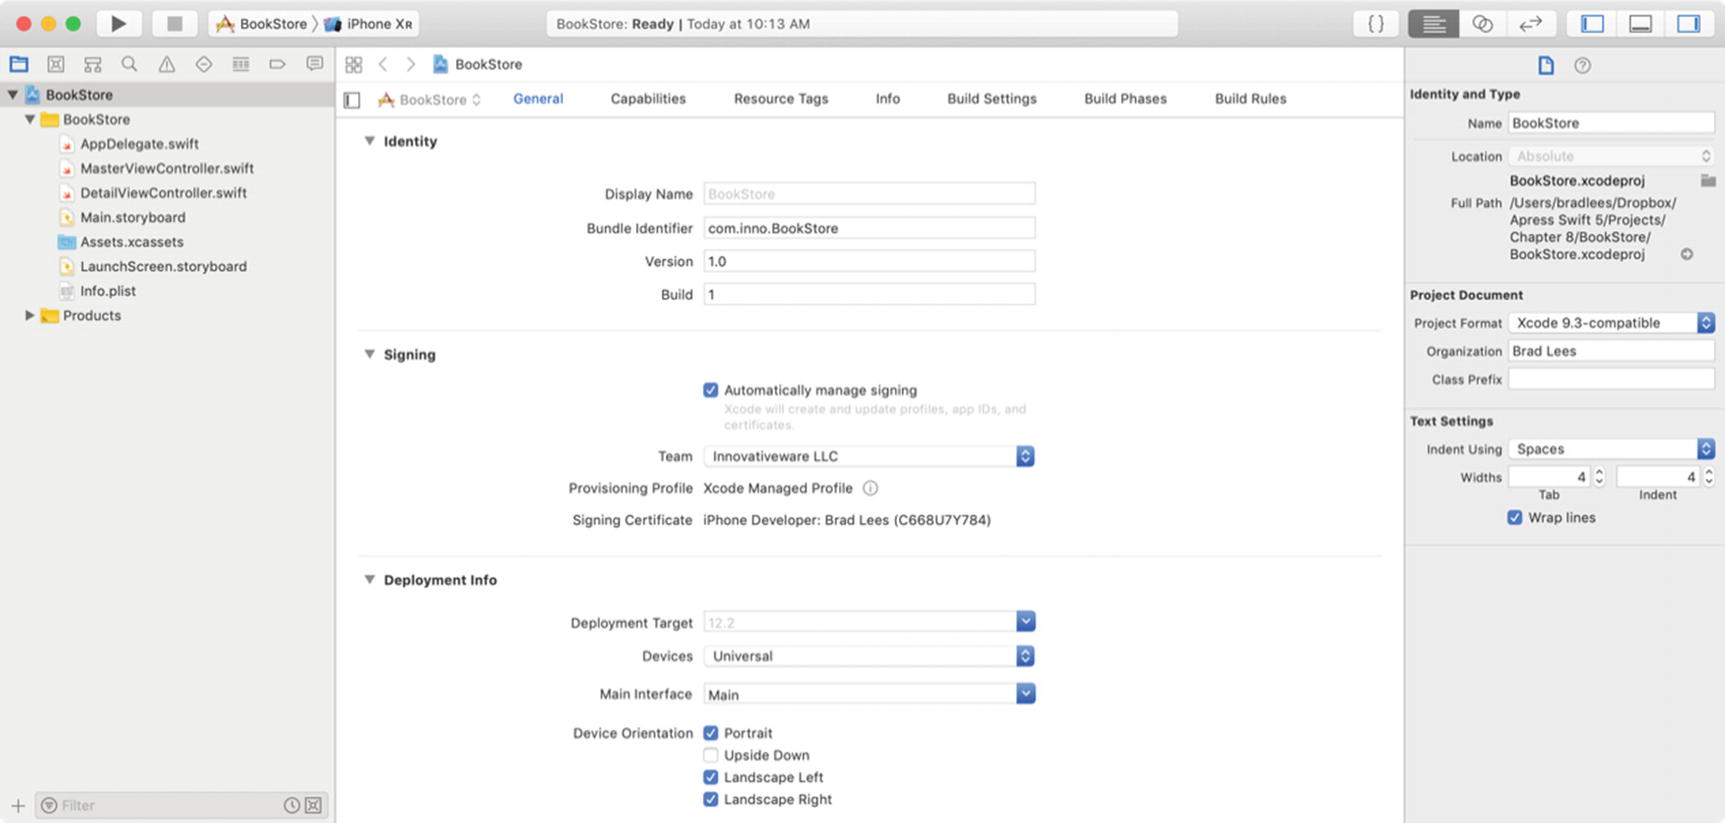Image resolution: width=1725 pixels, height=823 pixels.
Task: Open related items grid icon
Action: point(353,64)
